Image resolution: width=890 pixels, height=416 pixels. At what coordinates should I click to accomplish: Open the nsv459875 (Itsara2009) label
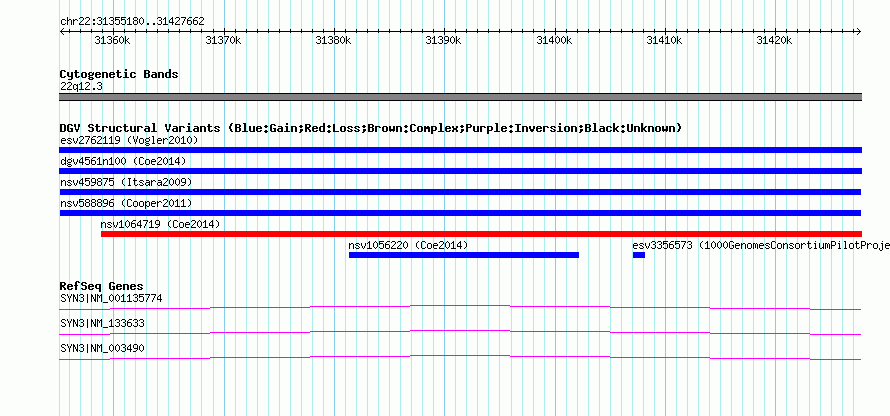126,182
